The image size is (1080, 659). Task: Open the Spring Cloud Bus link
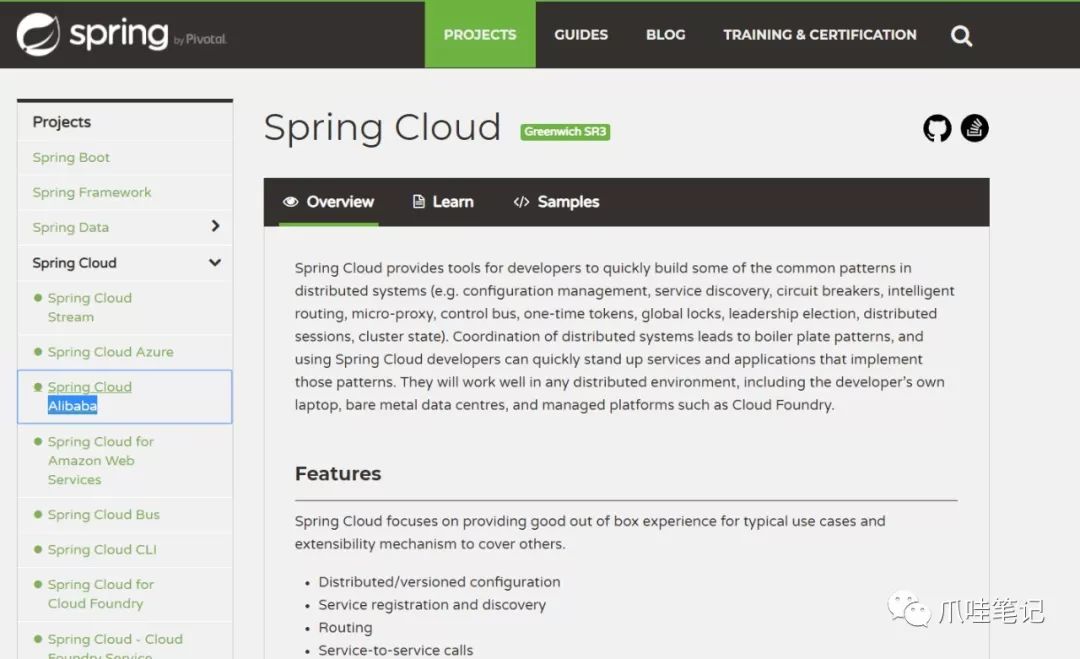(x=103, y=514)
